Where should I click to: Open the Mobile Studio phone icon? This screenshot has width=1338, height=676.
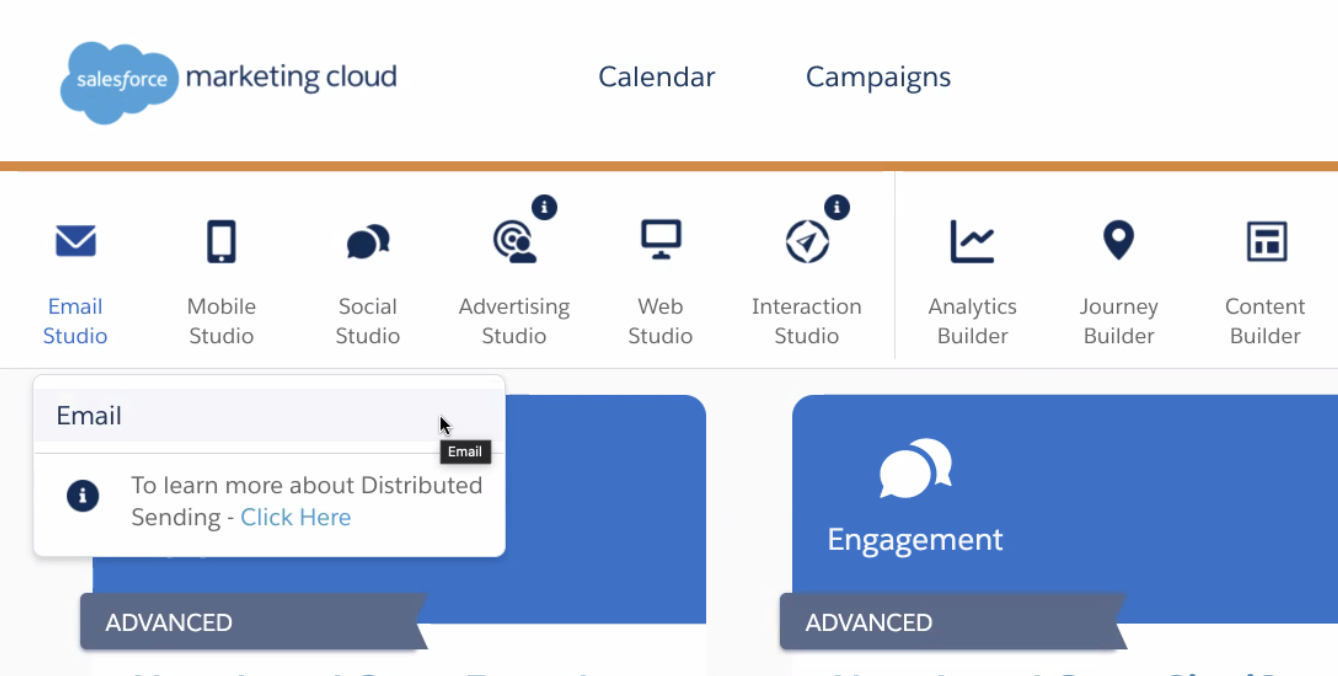tap(221, 241)
